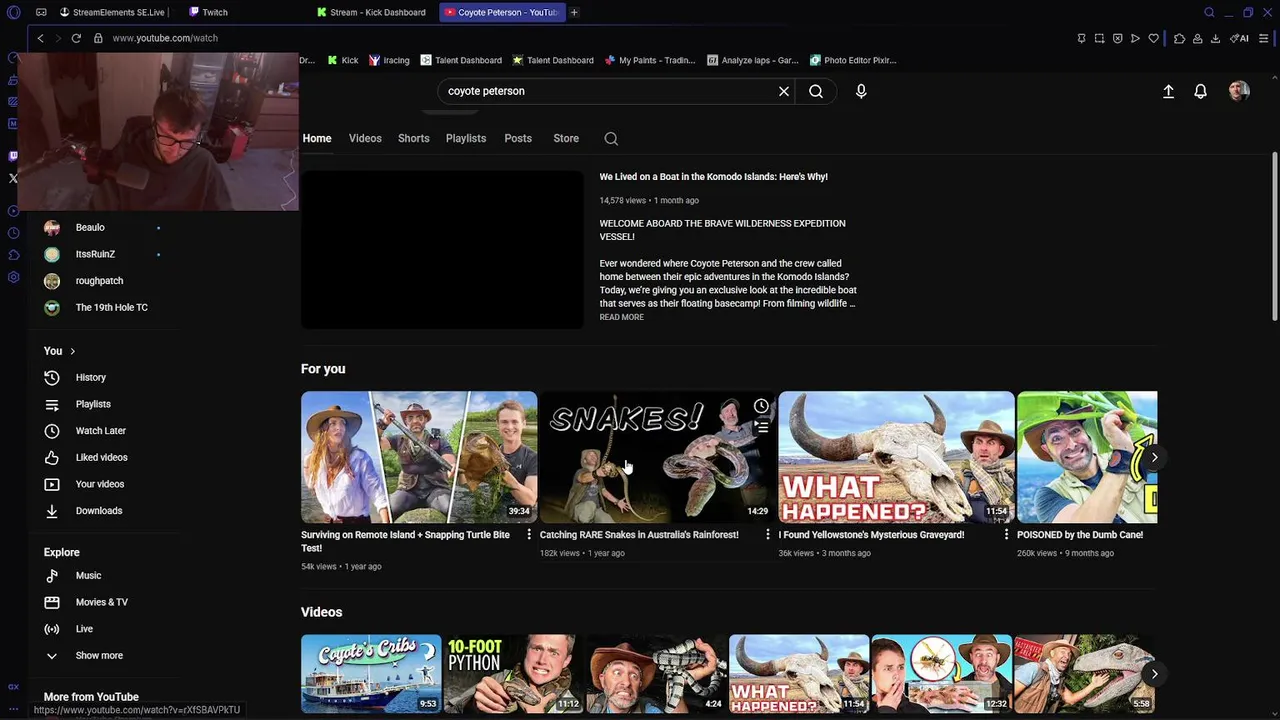Open the Komodo Islands boat video title
The width and height of the screenshot is (1280, 720).
click(x=713, y=177)
